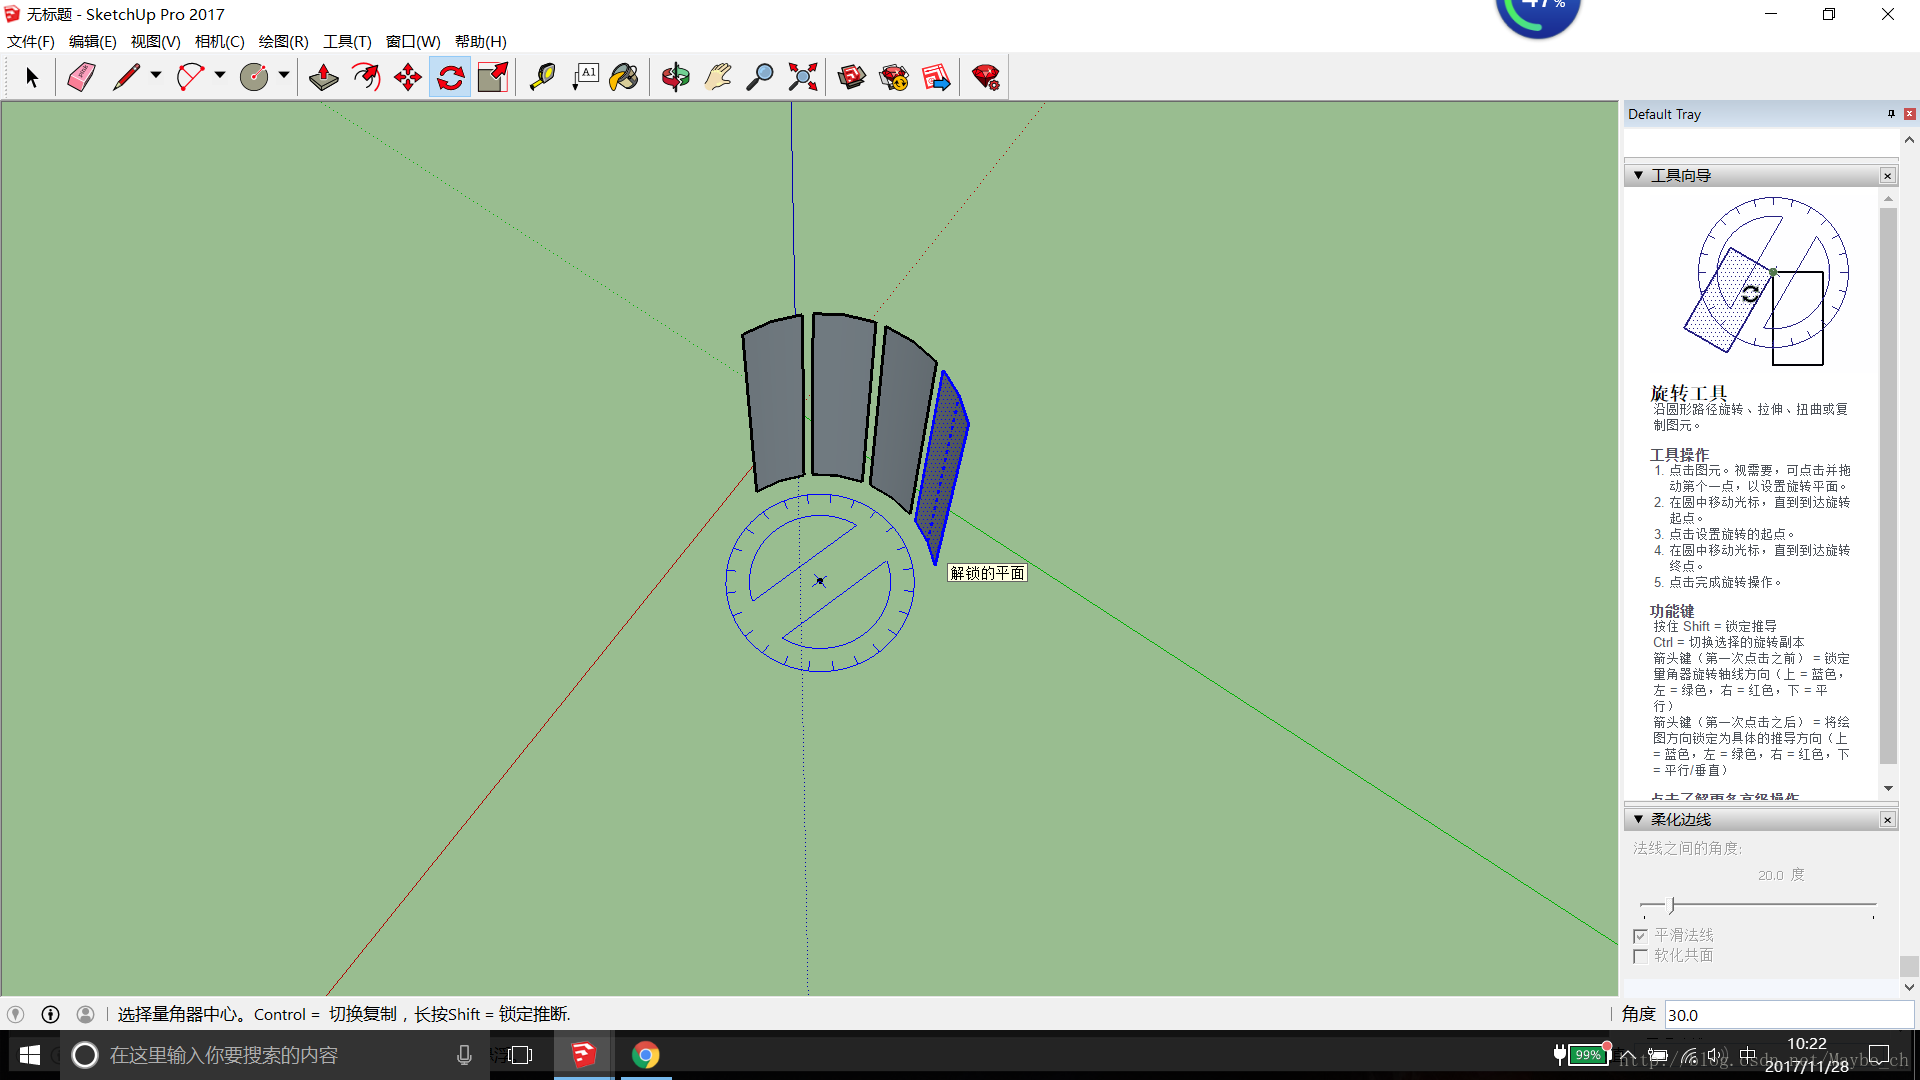Pin the Default Tray panel
Screen dimensions: 1920x1080
tap(1891, 114)
